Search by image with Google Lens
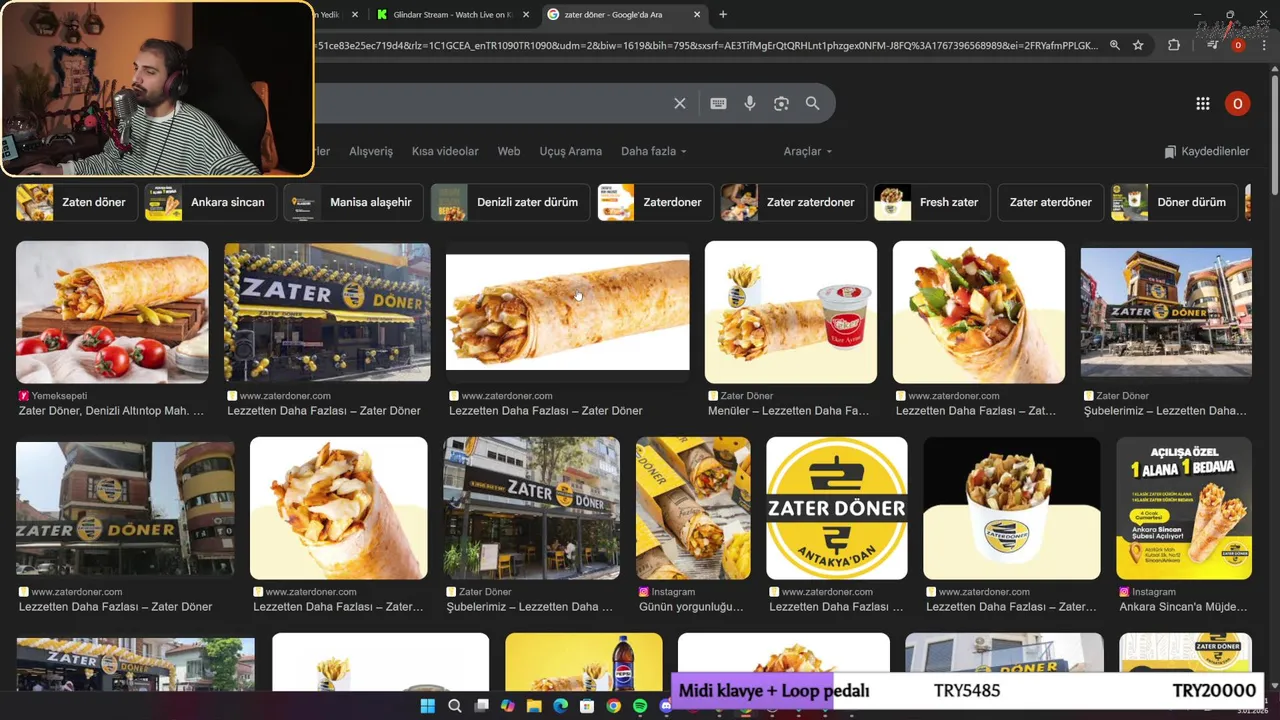This screenshot has width=1280, height=720. click(x=781, y=103)
